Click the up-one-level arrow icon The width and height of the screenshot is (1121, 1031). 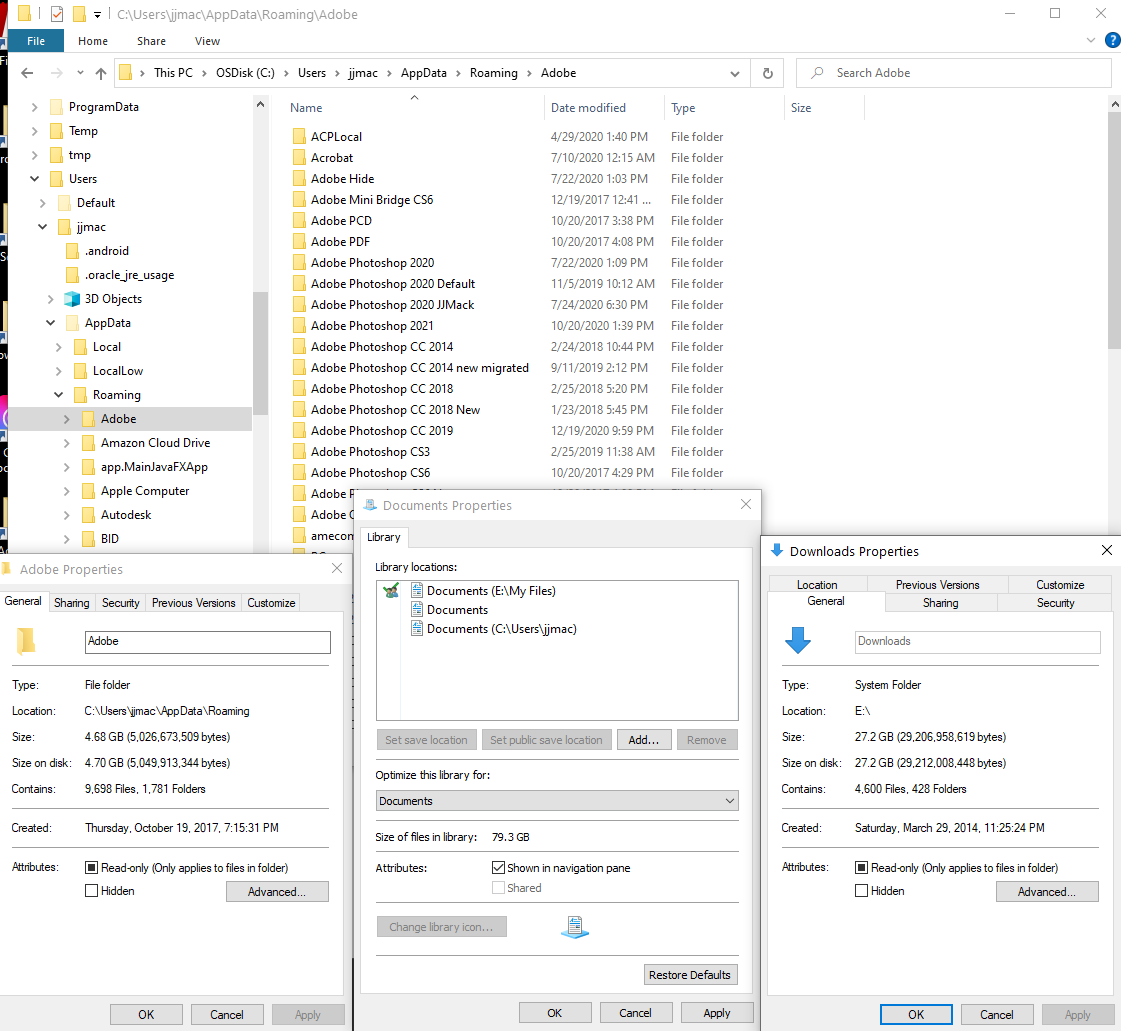101,72
